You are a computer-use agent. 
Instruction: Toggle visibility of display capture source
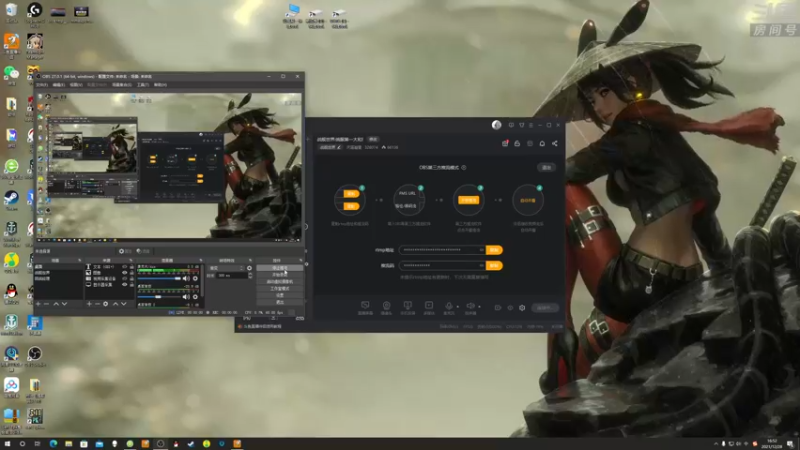tap(124, 285)
